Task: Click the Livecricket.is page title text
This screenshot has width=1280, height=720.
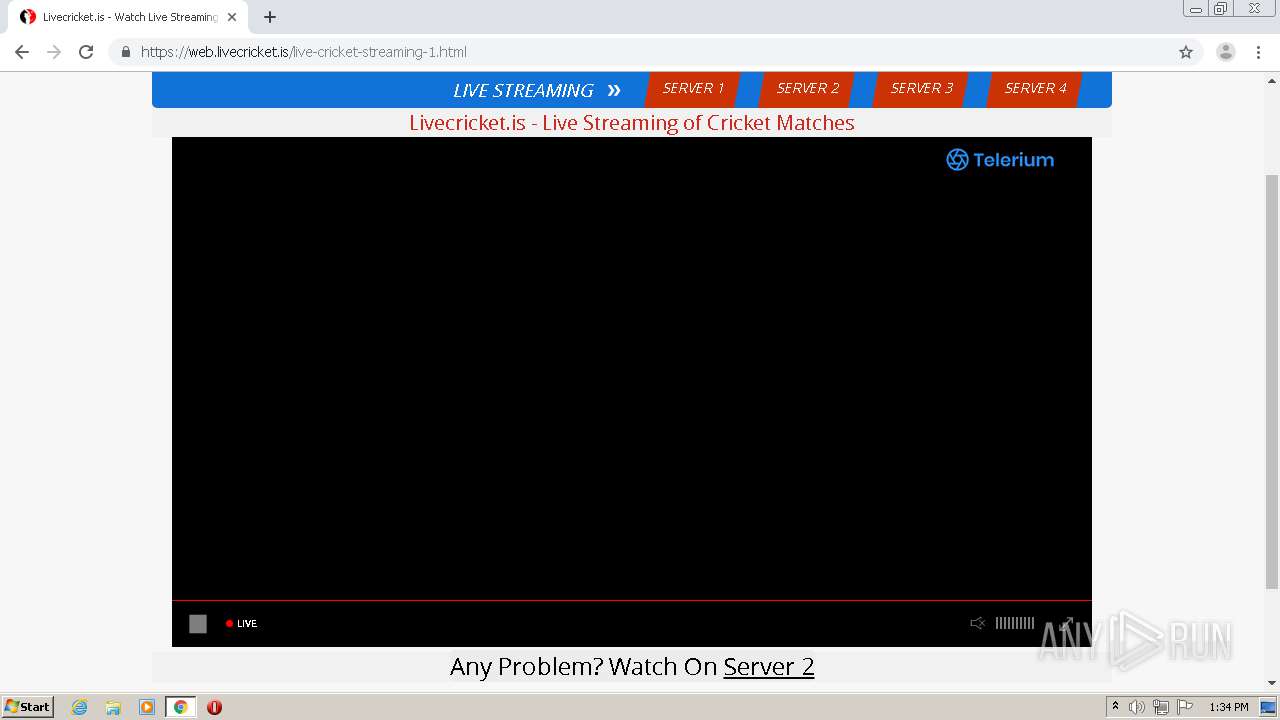Action: (x=632, y=123)
